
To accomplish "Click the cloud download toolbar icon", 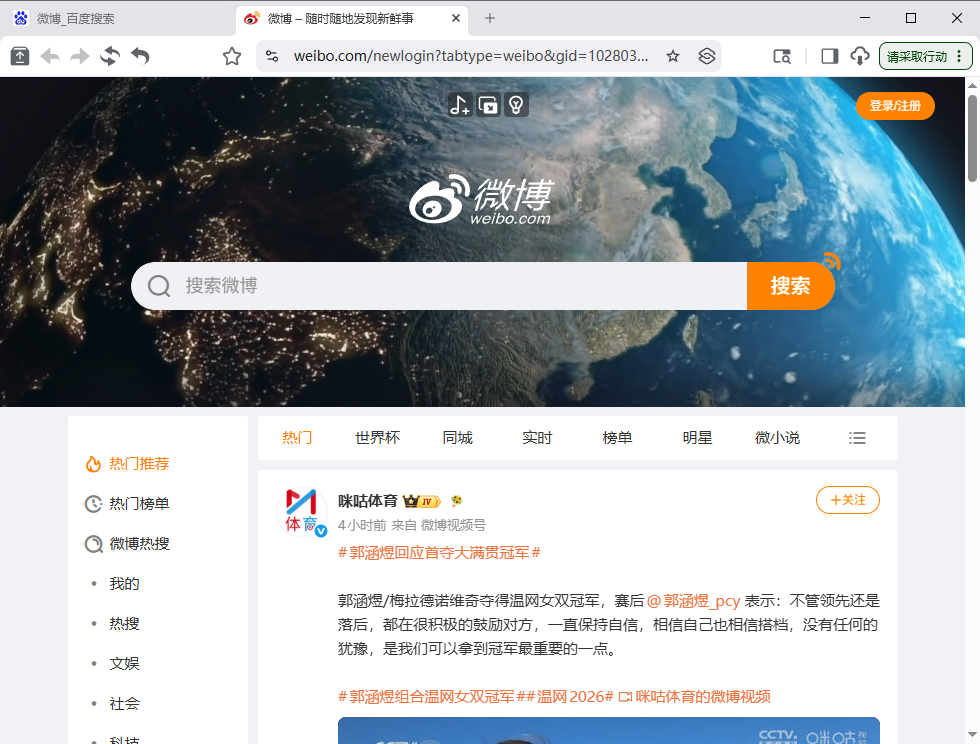I will click(860, 56).
